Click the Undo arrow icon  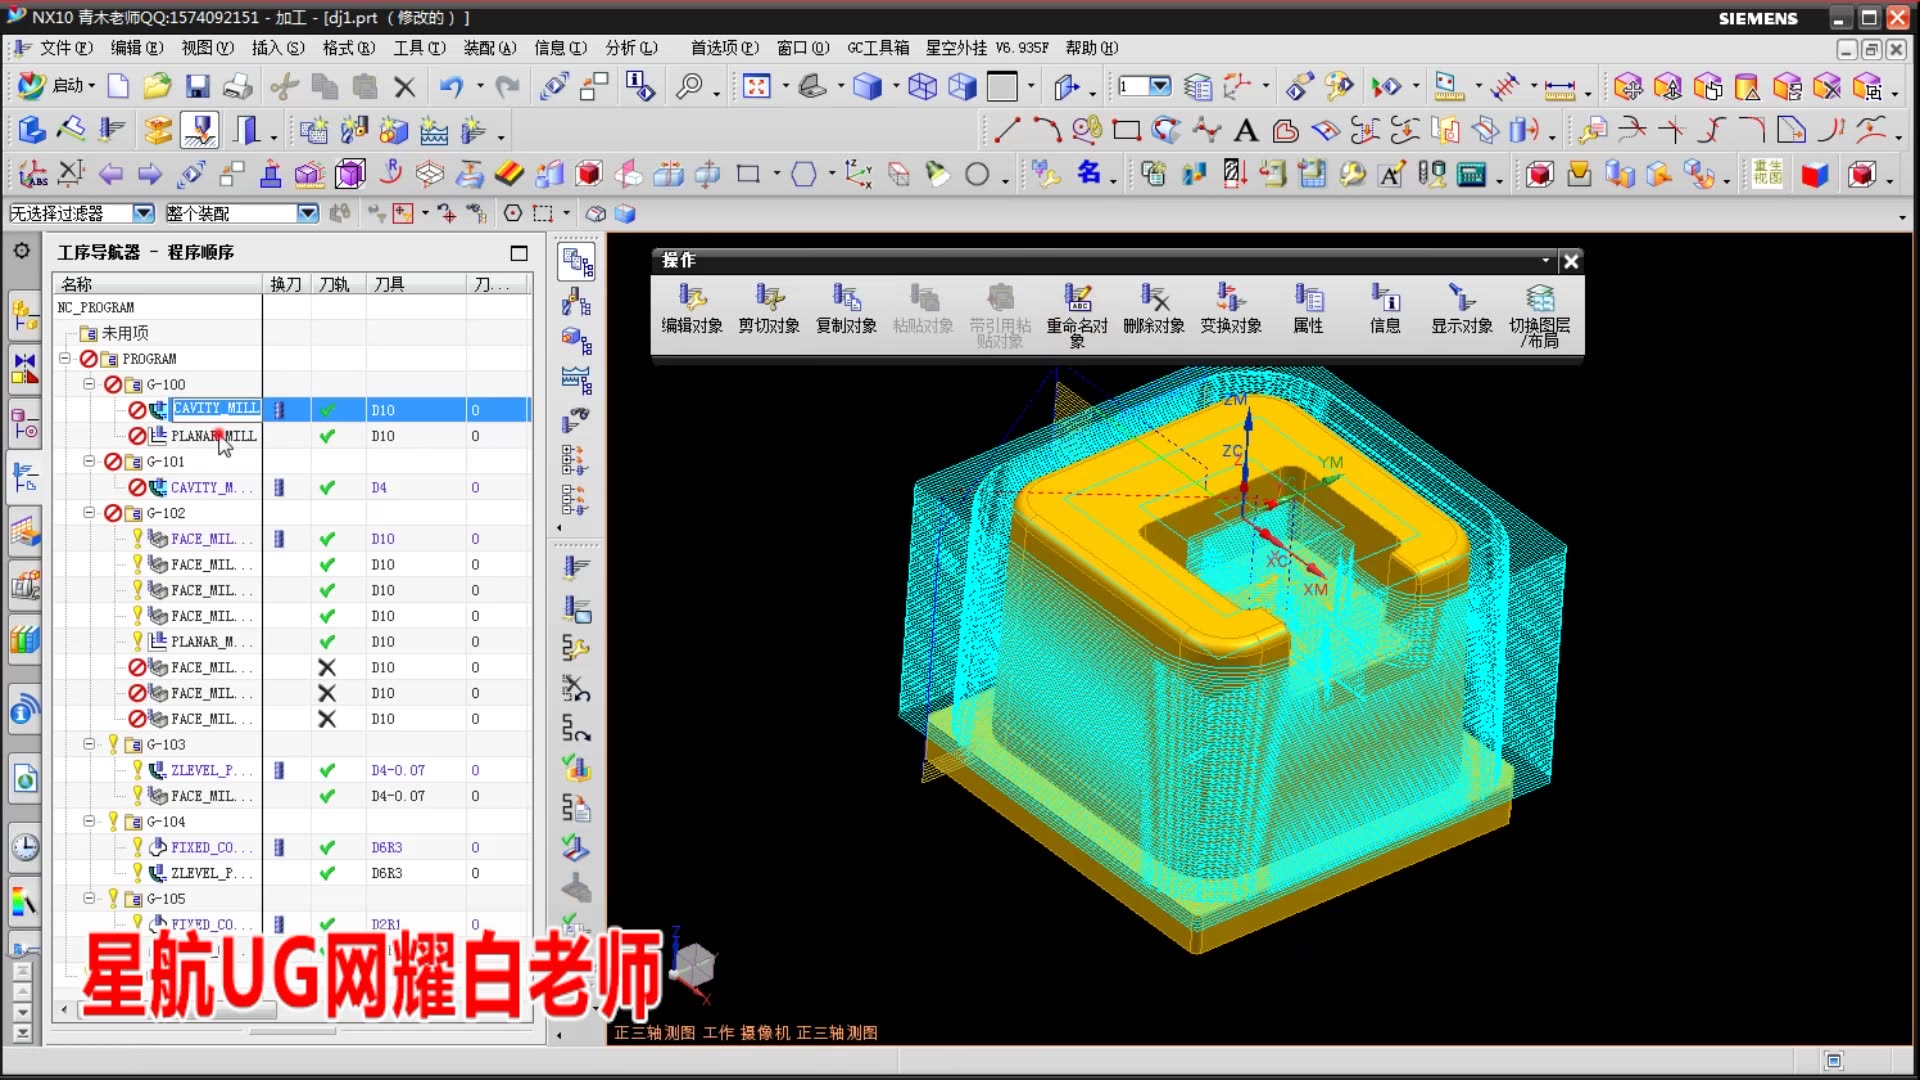[450, 86]
